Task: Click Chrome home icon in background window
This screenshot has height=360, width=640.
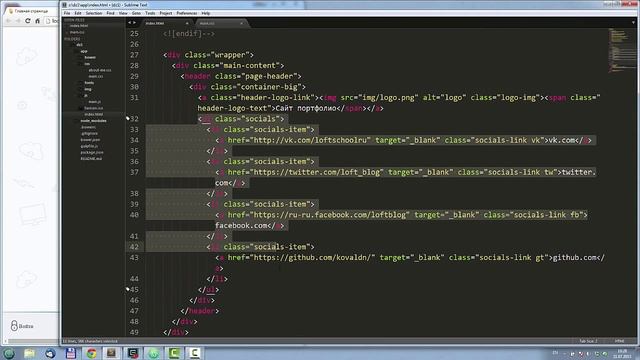Action: (38, 21)
